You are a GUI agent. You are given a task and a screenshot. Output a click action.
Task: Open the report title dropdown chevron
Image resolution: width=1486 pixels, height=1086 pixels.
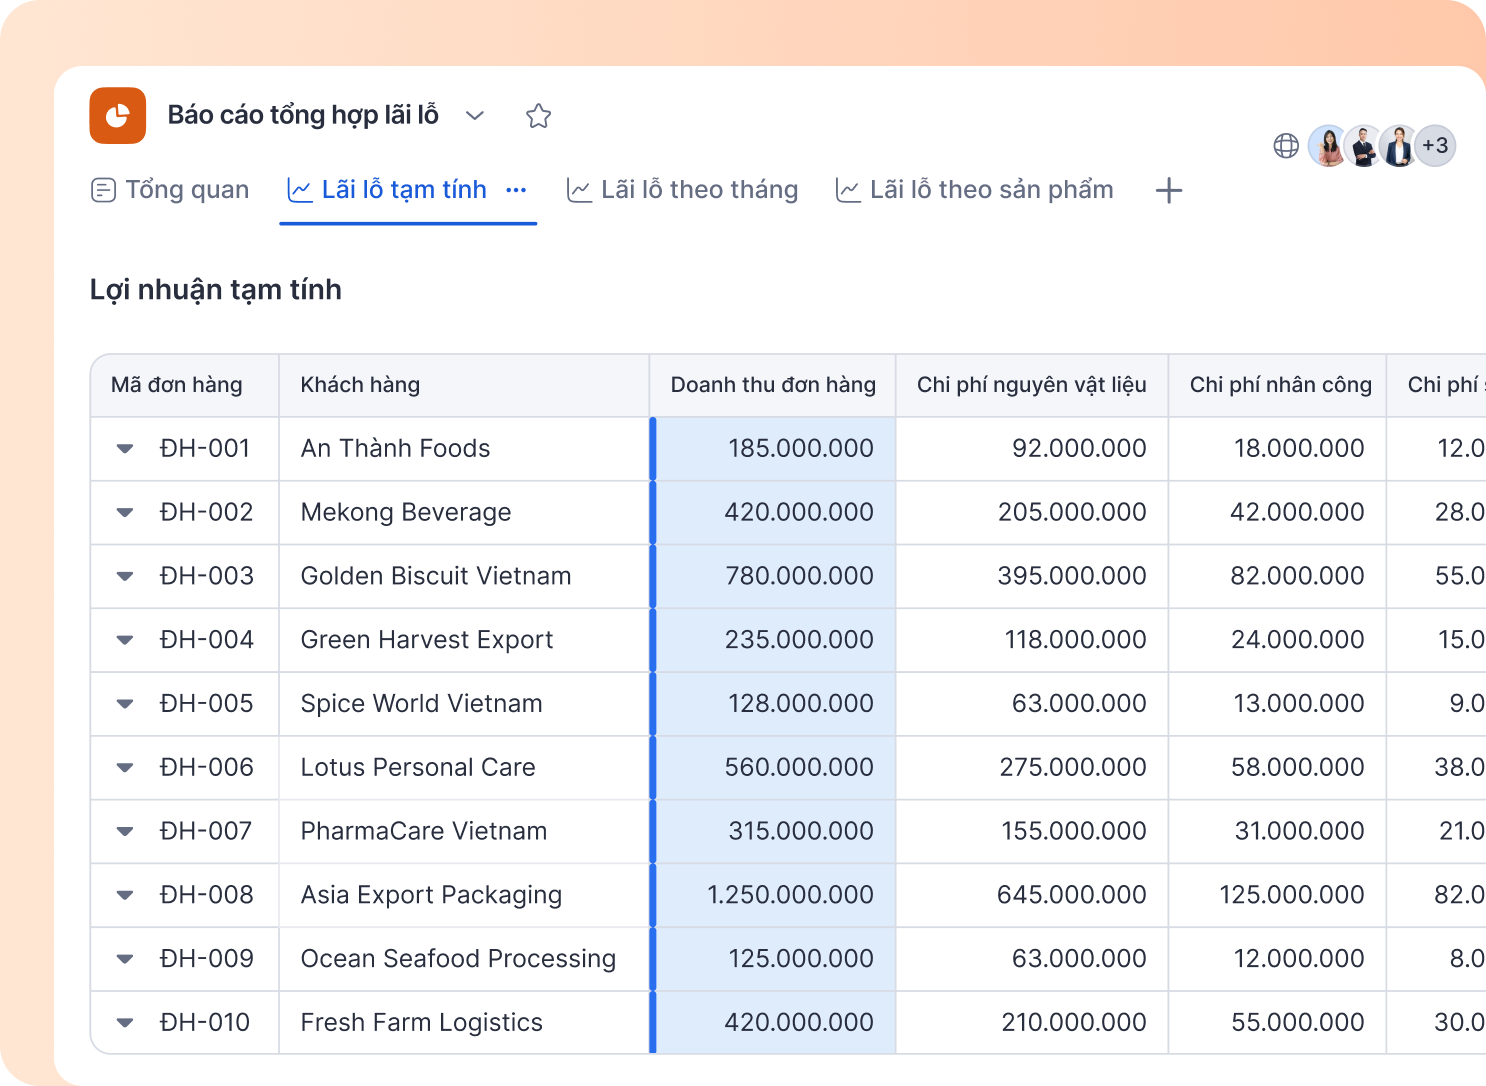pyautogui.click(x=475, y=116)
